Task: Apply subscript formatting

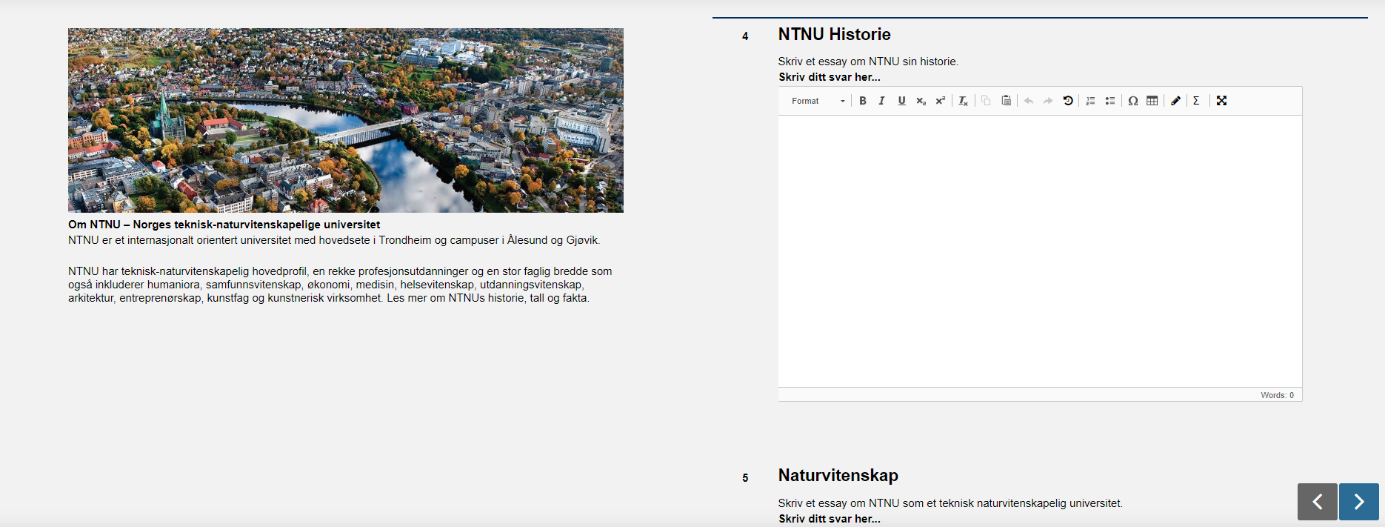Action: (921, 101)
